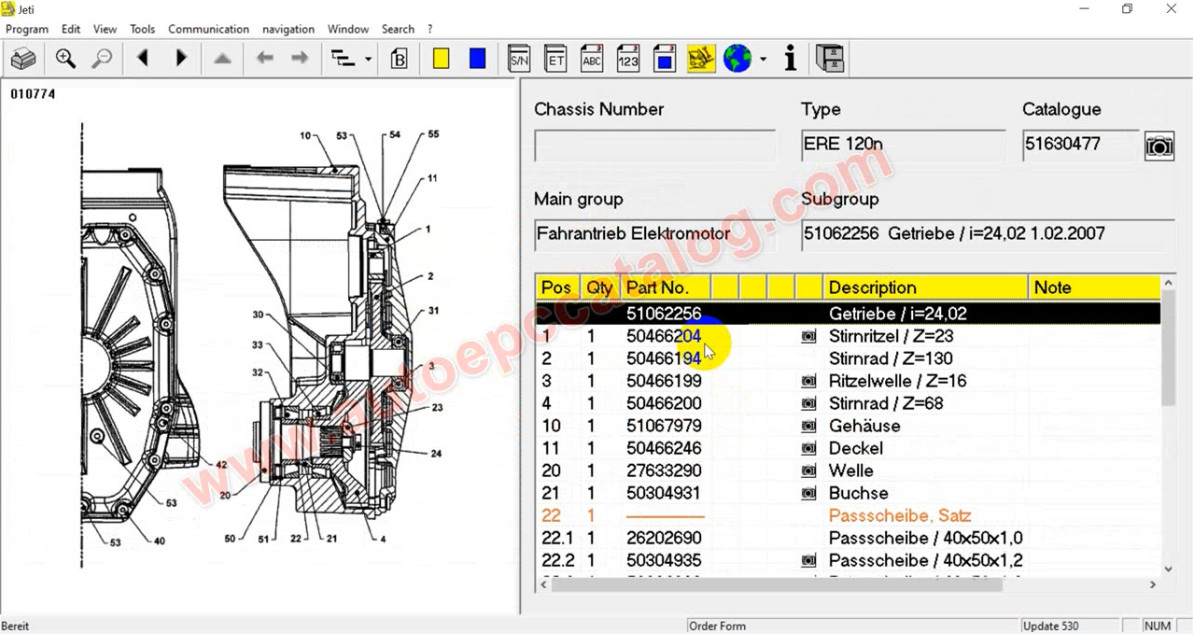1193x634 pixels.
Task: Select the highlighted row 51062256 Getriebe
Action: tap(848, 314)
